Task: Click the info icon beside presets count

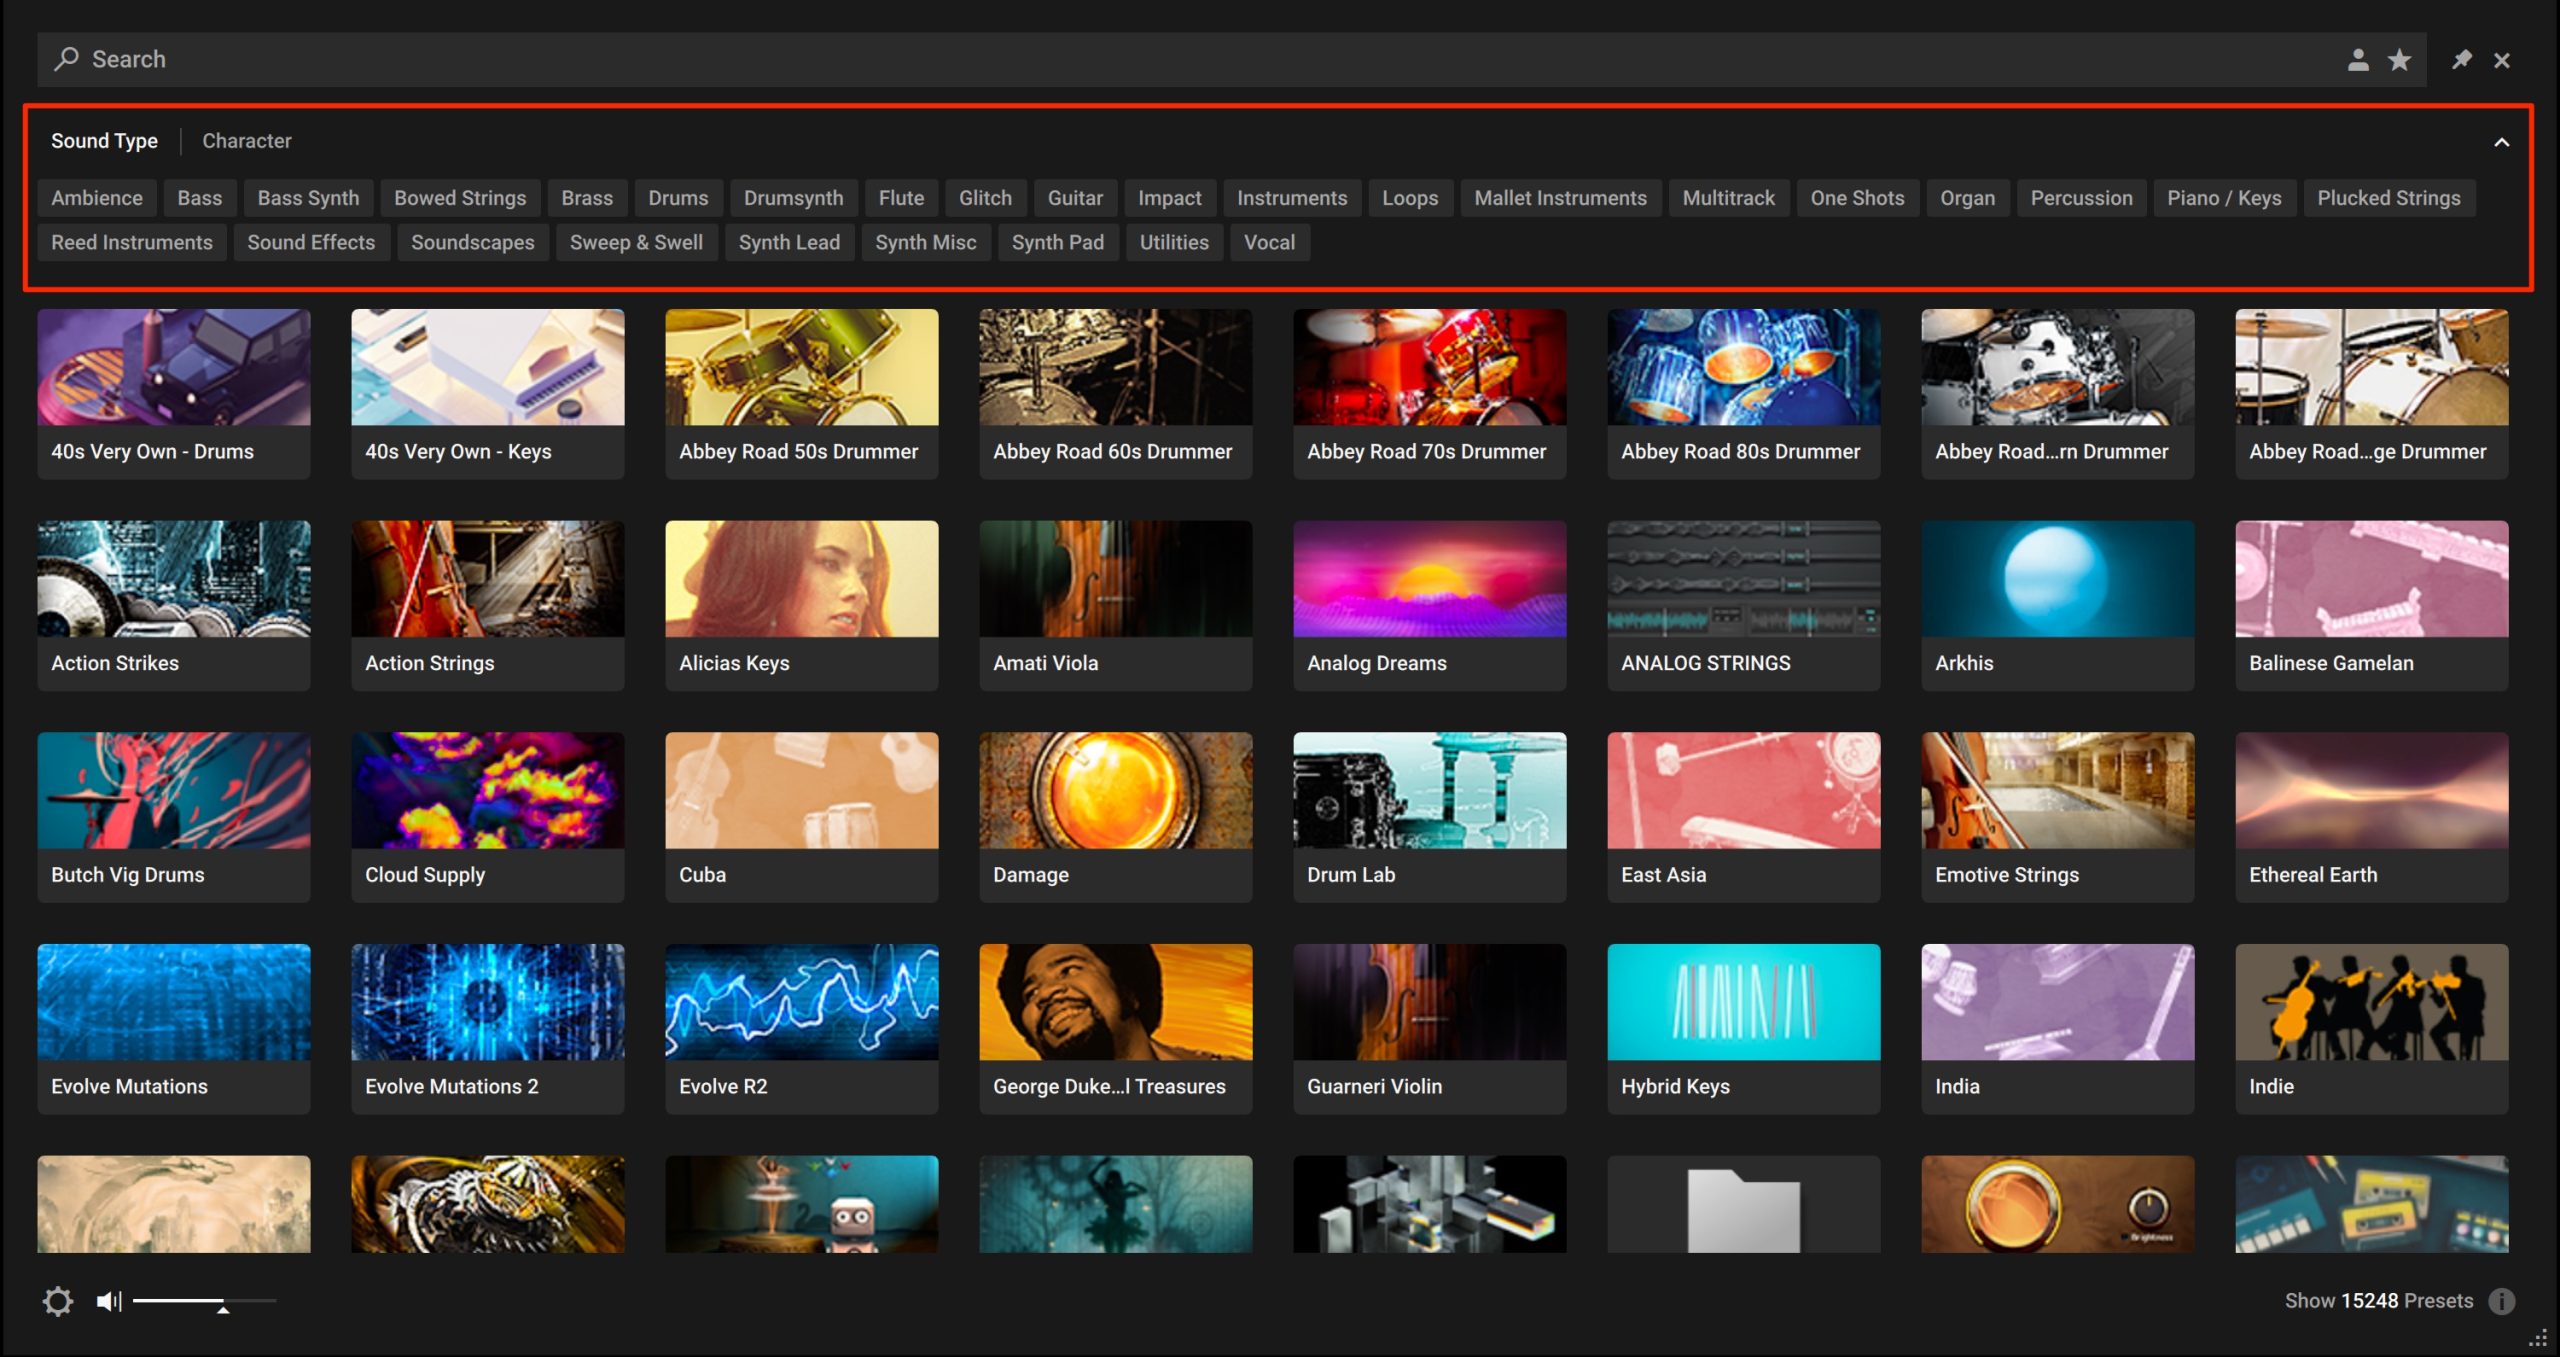Action: coord(2501,1301)
